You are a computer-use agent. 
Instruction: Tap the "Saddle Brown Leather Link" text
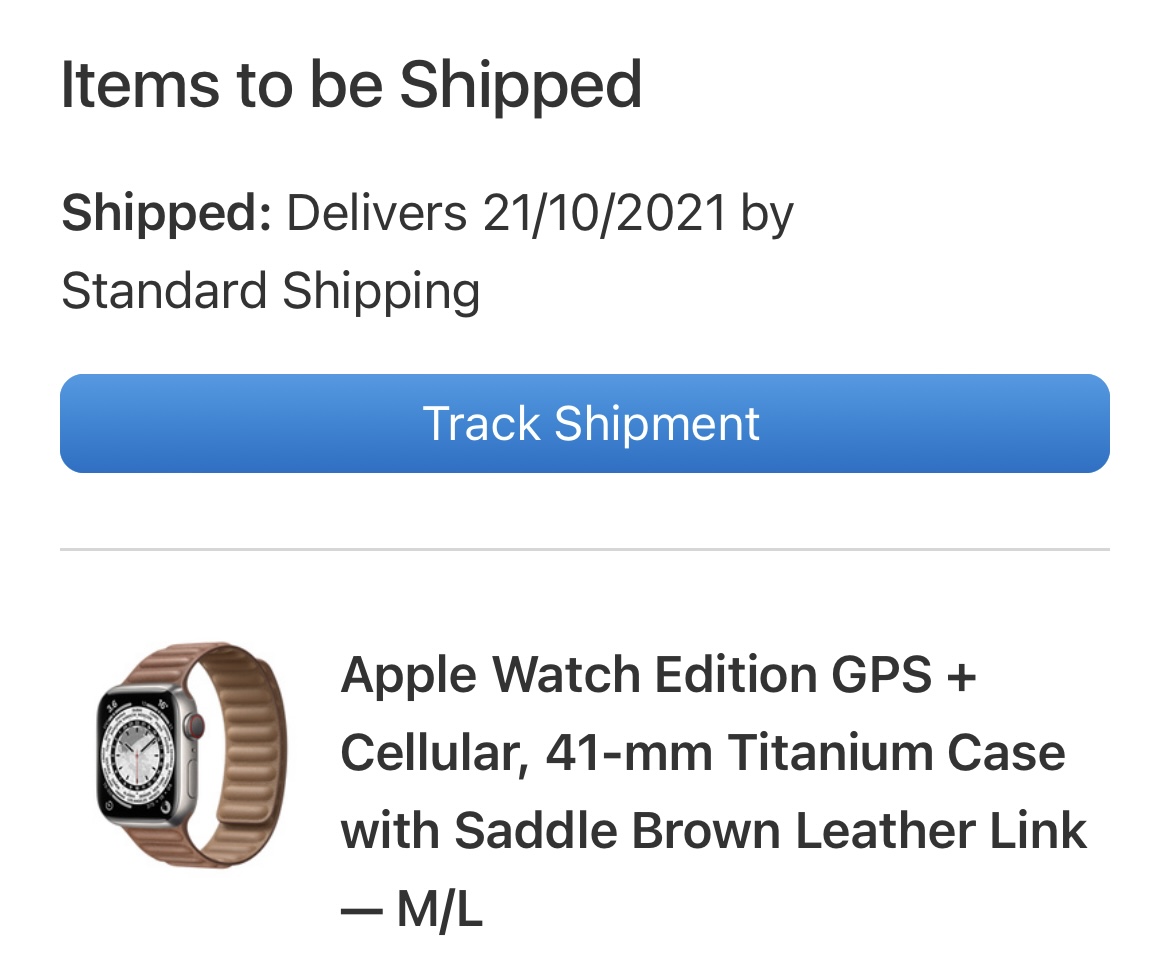pos(770,831)
